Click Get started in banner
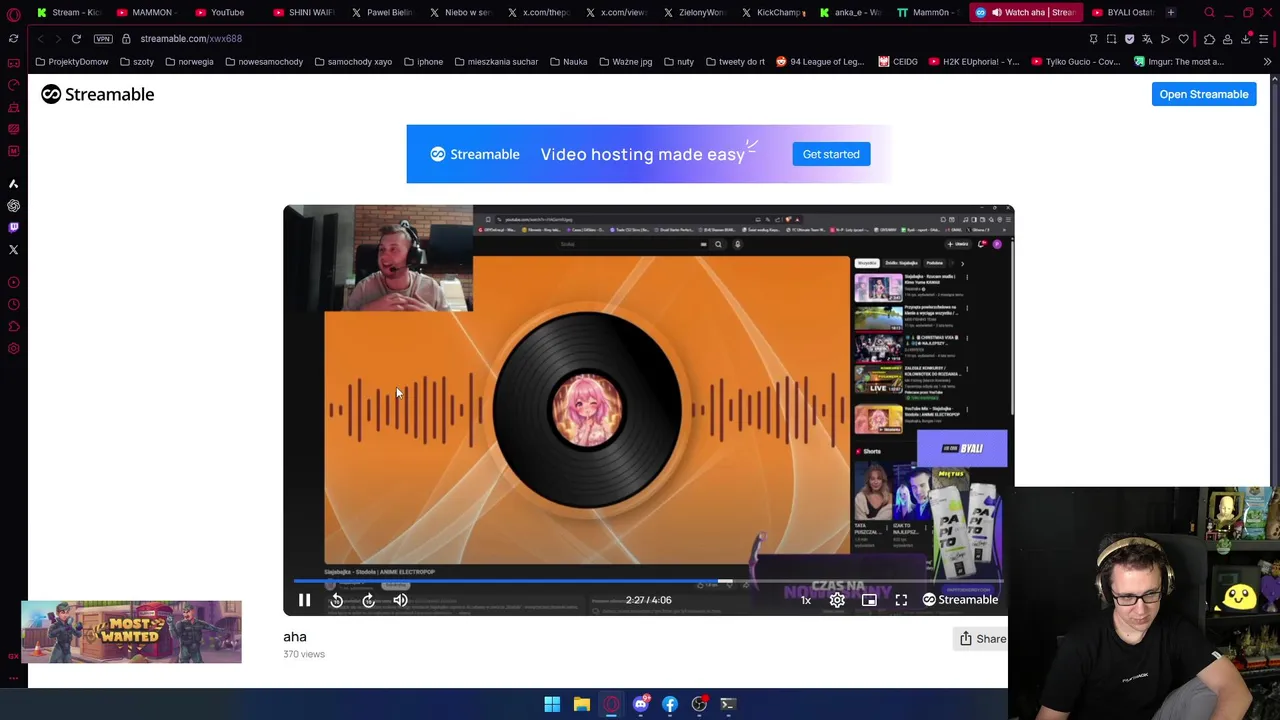The image size is (1280, 720). (831, 154)
